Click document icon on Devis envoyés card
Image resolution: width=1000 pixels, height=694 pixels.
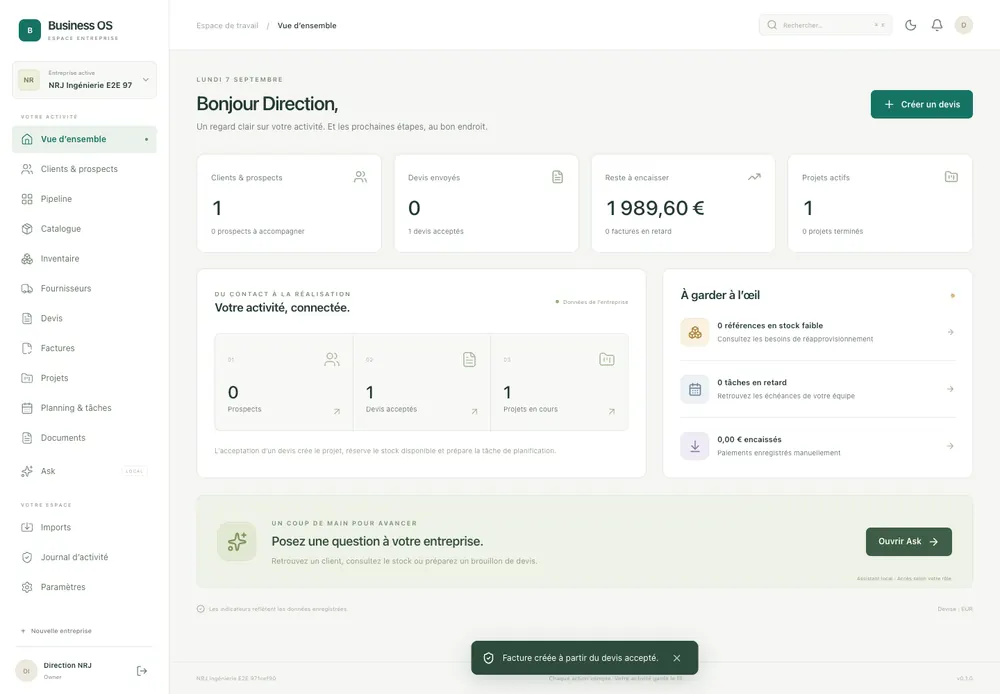[557, 177]
